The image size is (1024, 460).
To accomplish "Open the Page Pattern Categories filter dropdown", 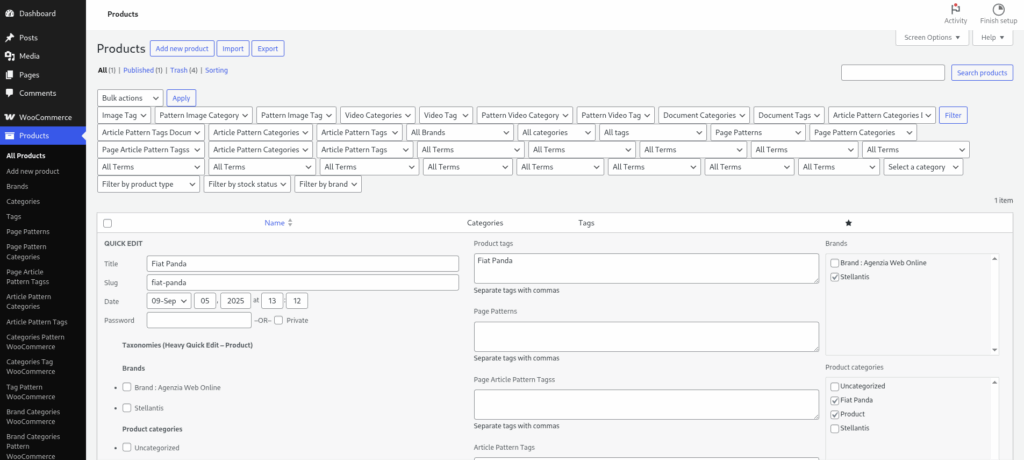I will 863,133.
